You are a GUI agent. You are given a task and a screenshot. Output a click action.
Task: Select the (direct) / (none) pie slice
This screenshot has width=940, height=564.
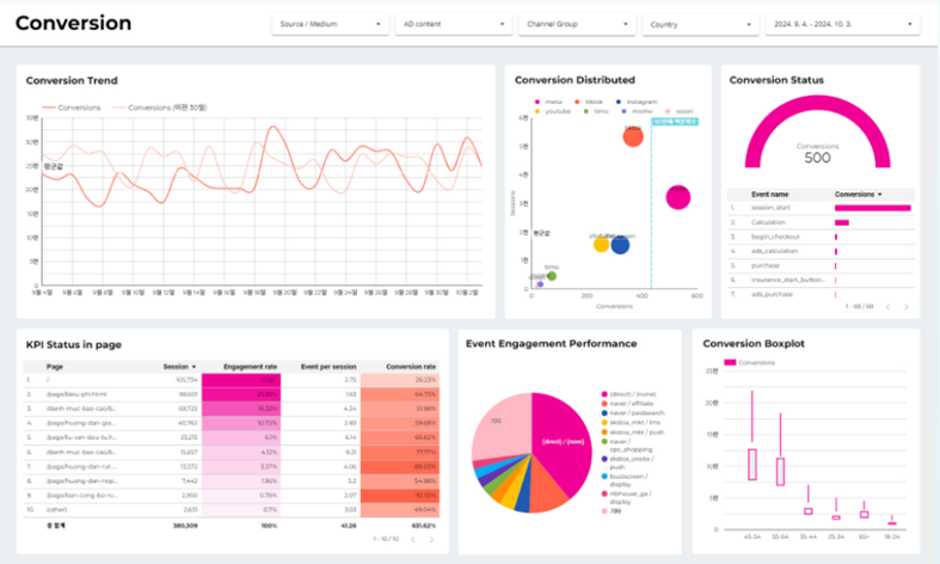click(562, 441)
